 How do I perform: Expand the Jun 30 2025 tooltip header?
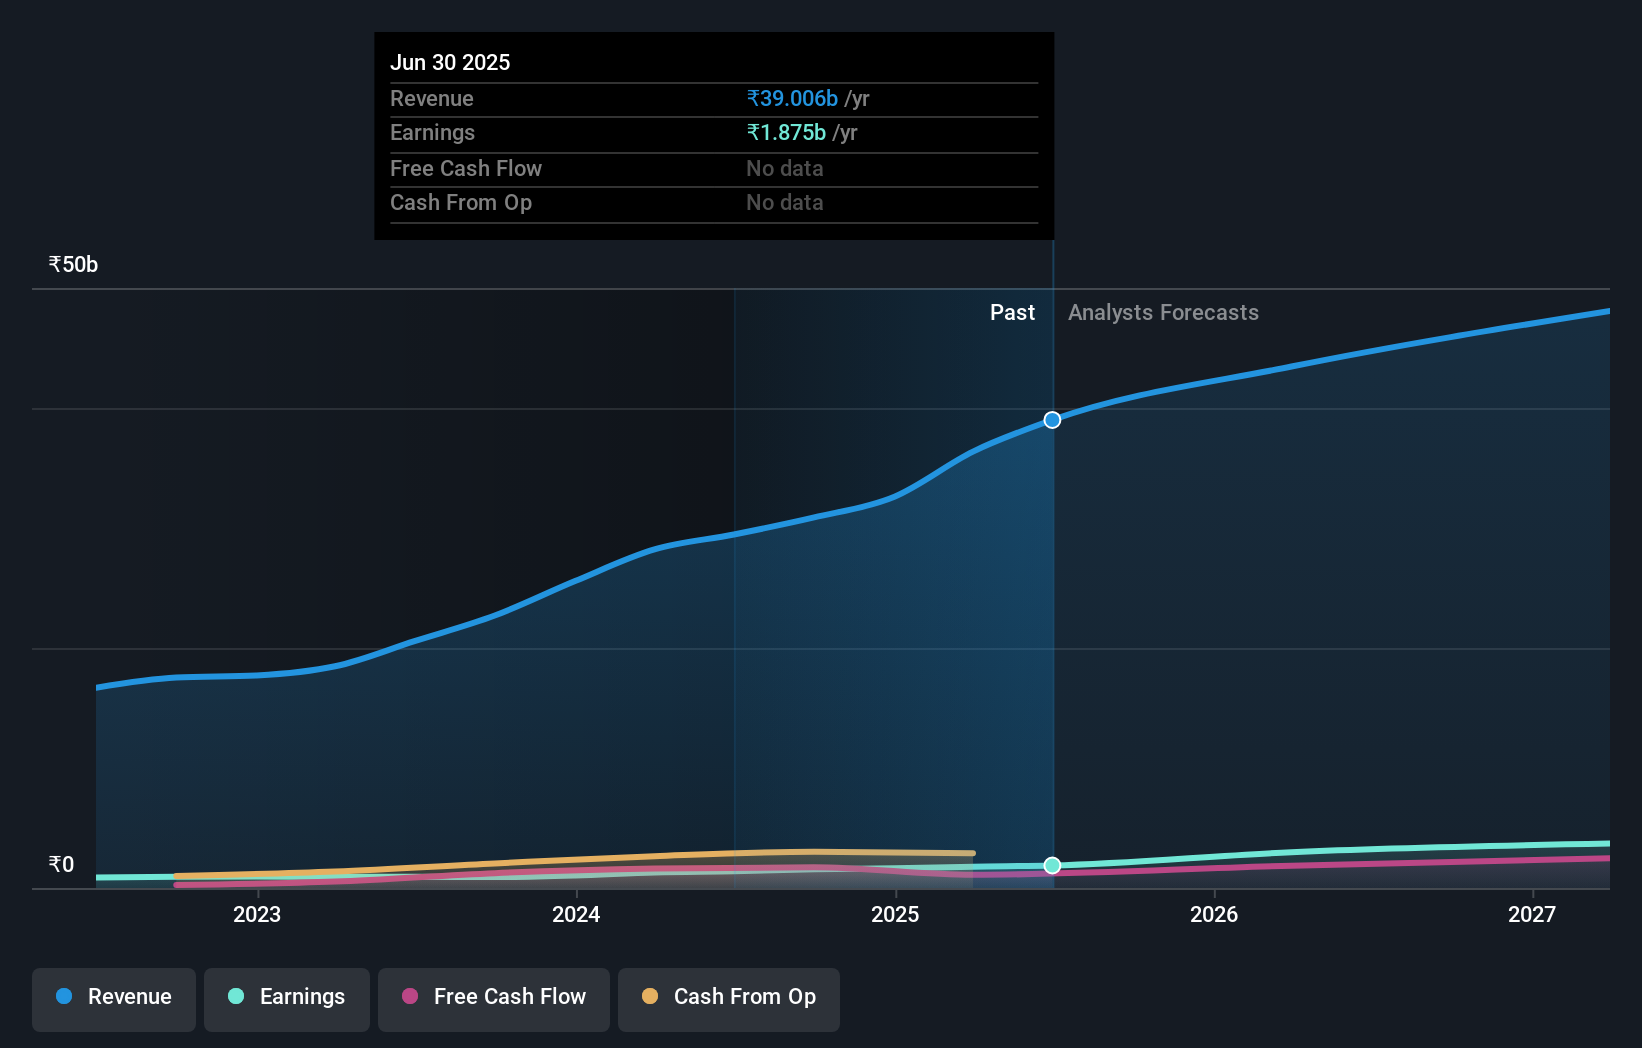pyautogui.click(x=451, y=62)
